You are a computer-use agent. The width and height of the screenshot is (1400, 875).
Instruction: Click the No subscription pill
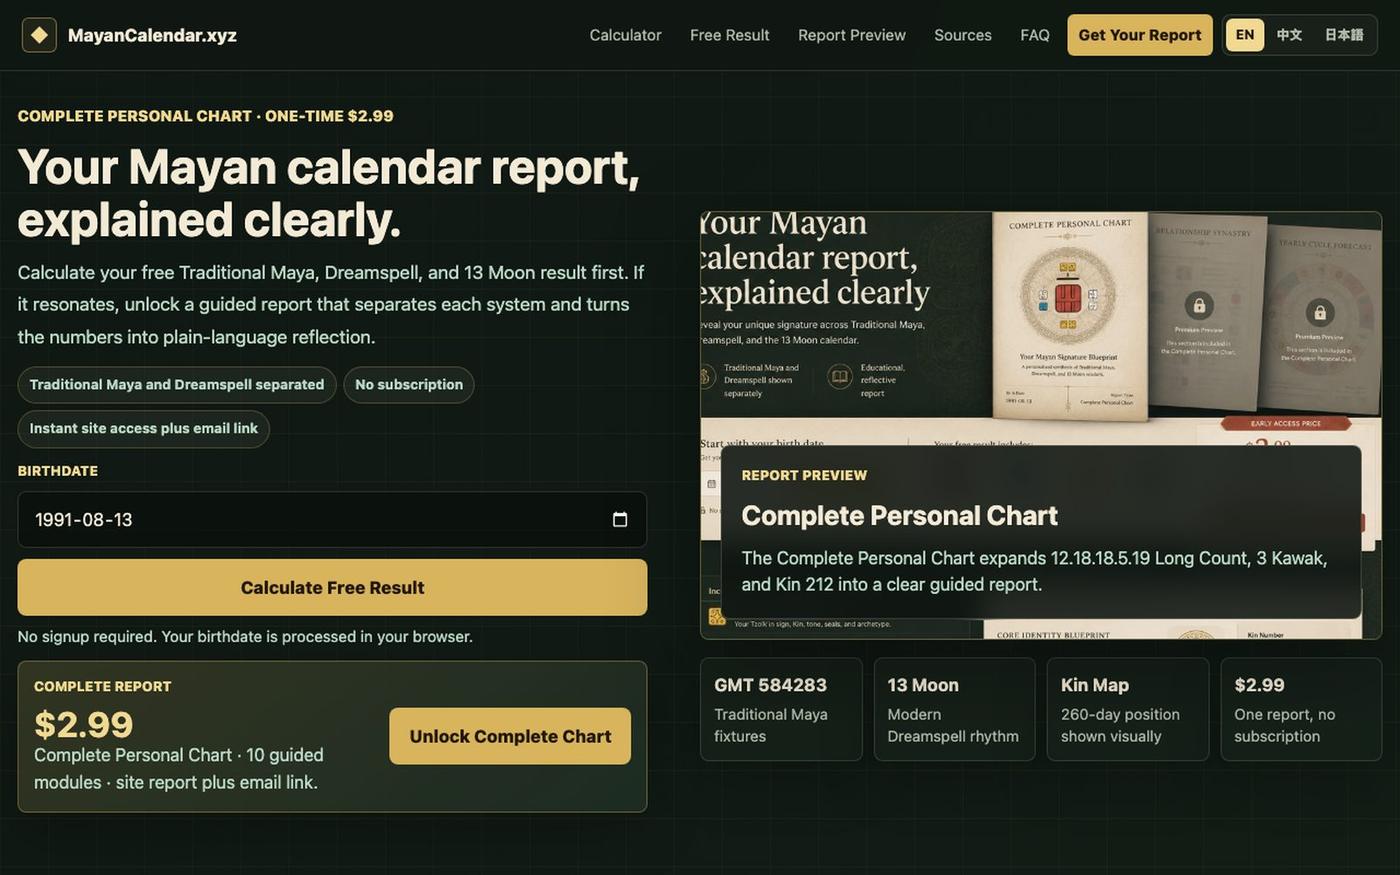point(409,385)
